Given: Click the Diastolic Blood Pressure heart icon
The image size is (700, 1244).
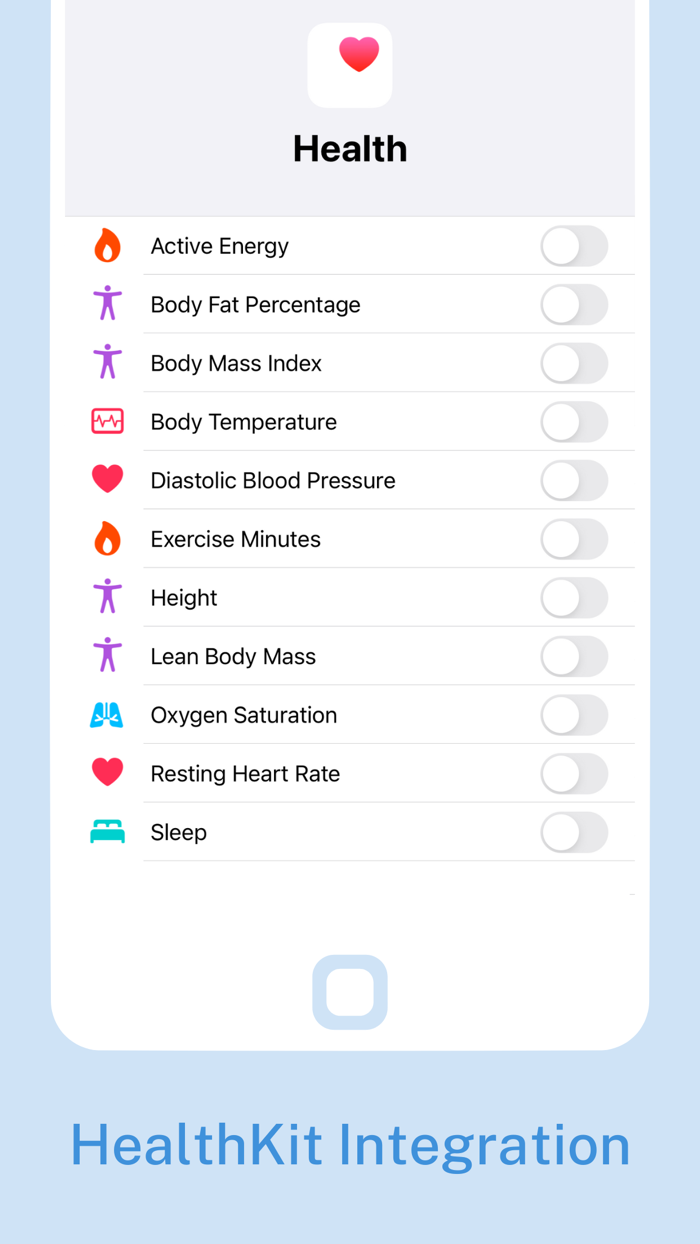Looking at the screenshot, I should click(x=107, y=479).
